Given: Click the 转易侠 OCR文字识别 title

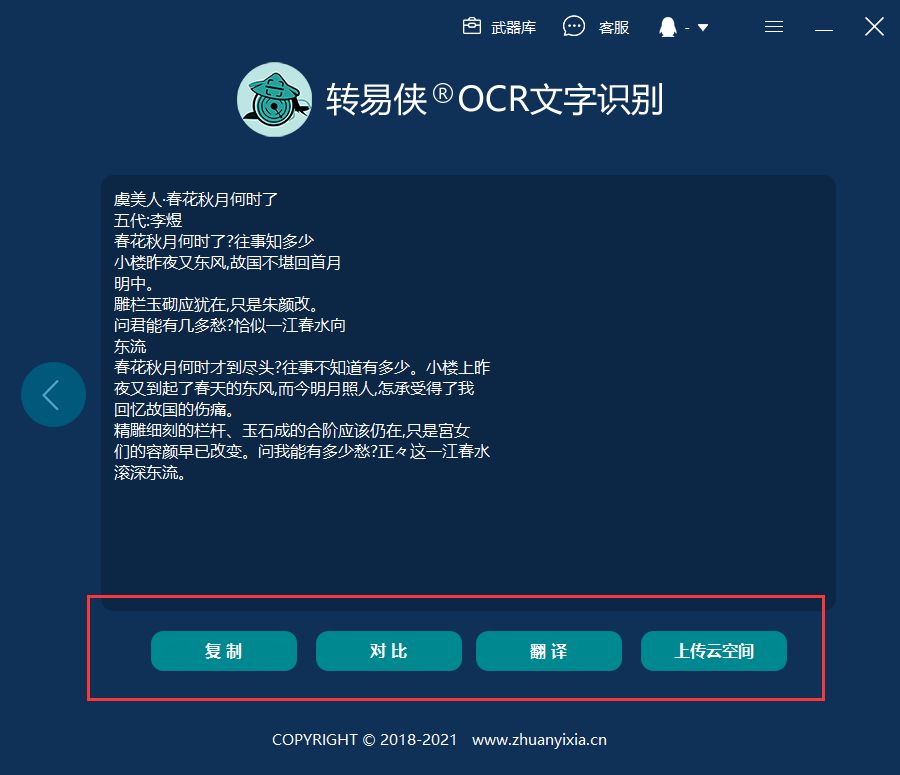Looking at the screenshot, I should 495,100.
